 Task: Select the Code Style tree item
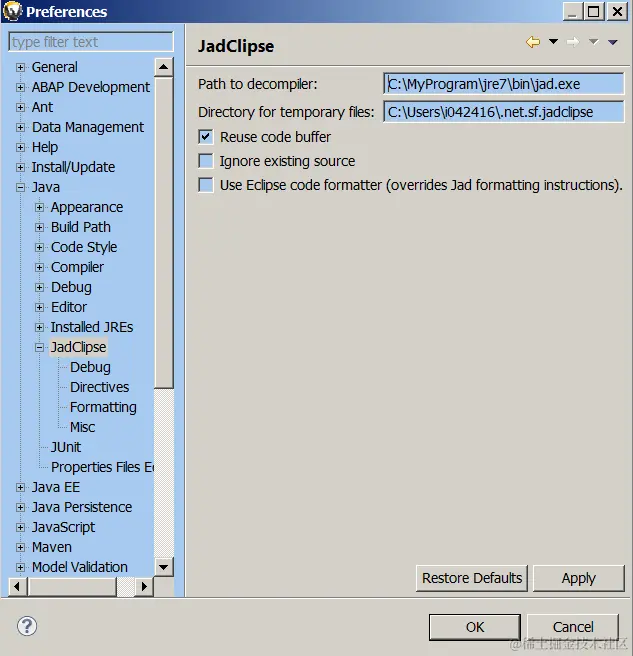(84, 247)
